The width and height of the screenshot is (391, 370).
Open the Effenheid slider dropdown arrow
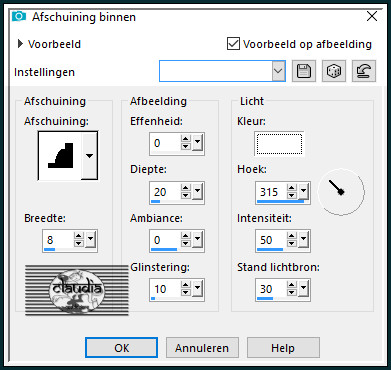pyautogui.click(x=197, y=143)
